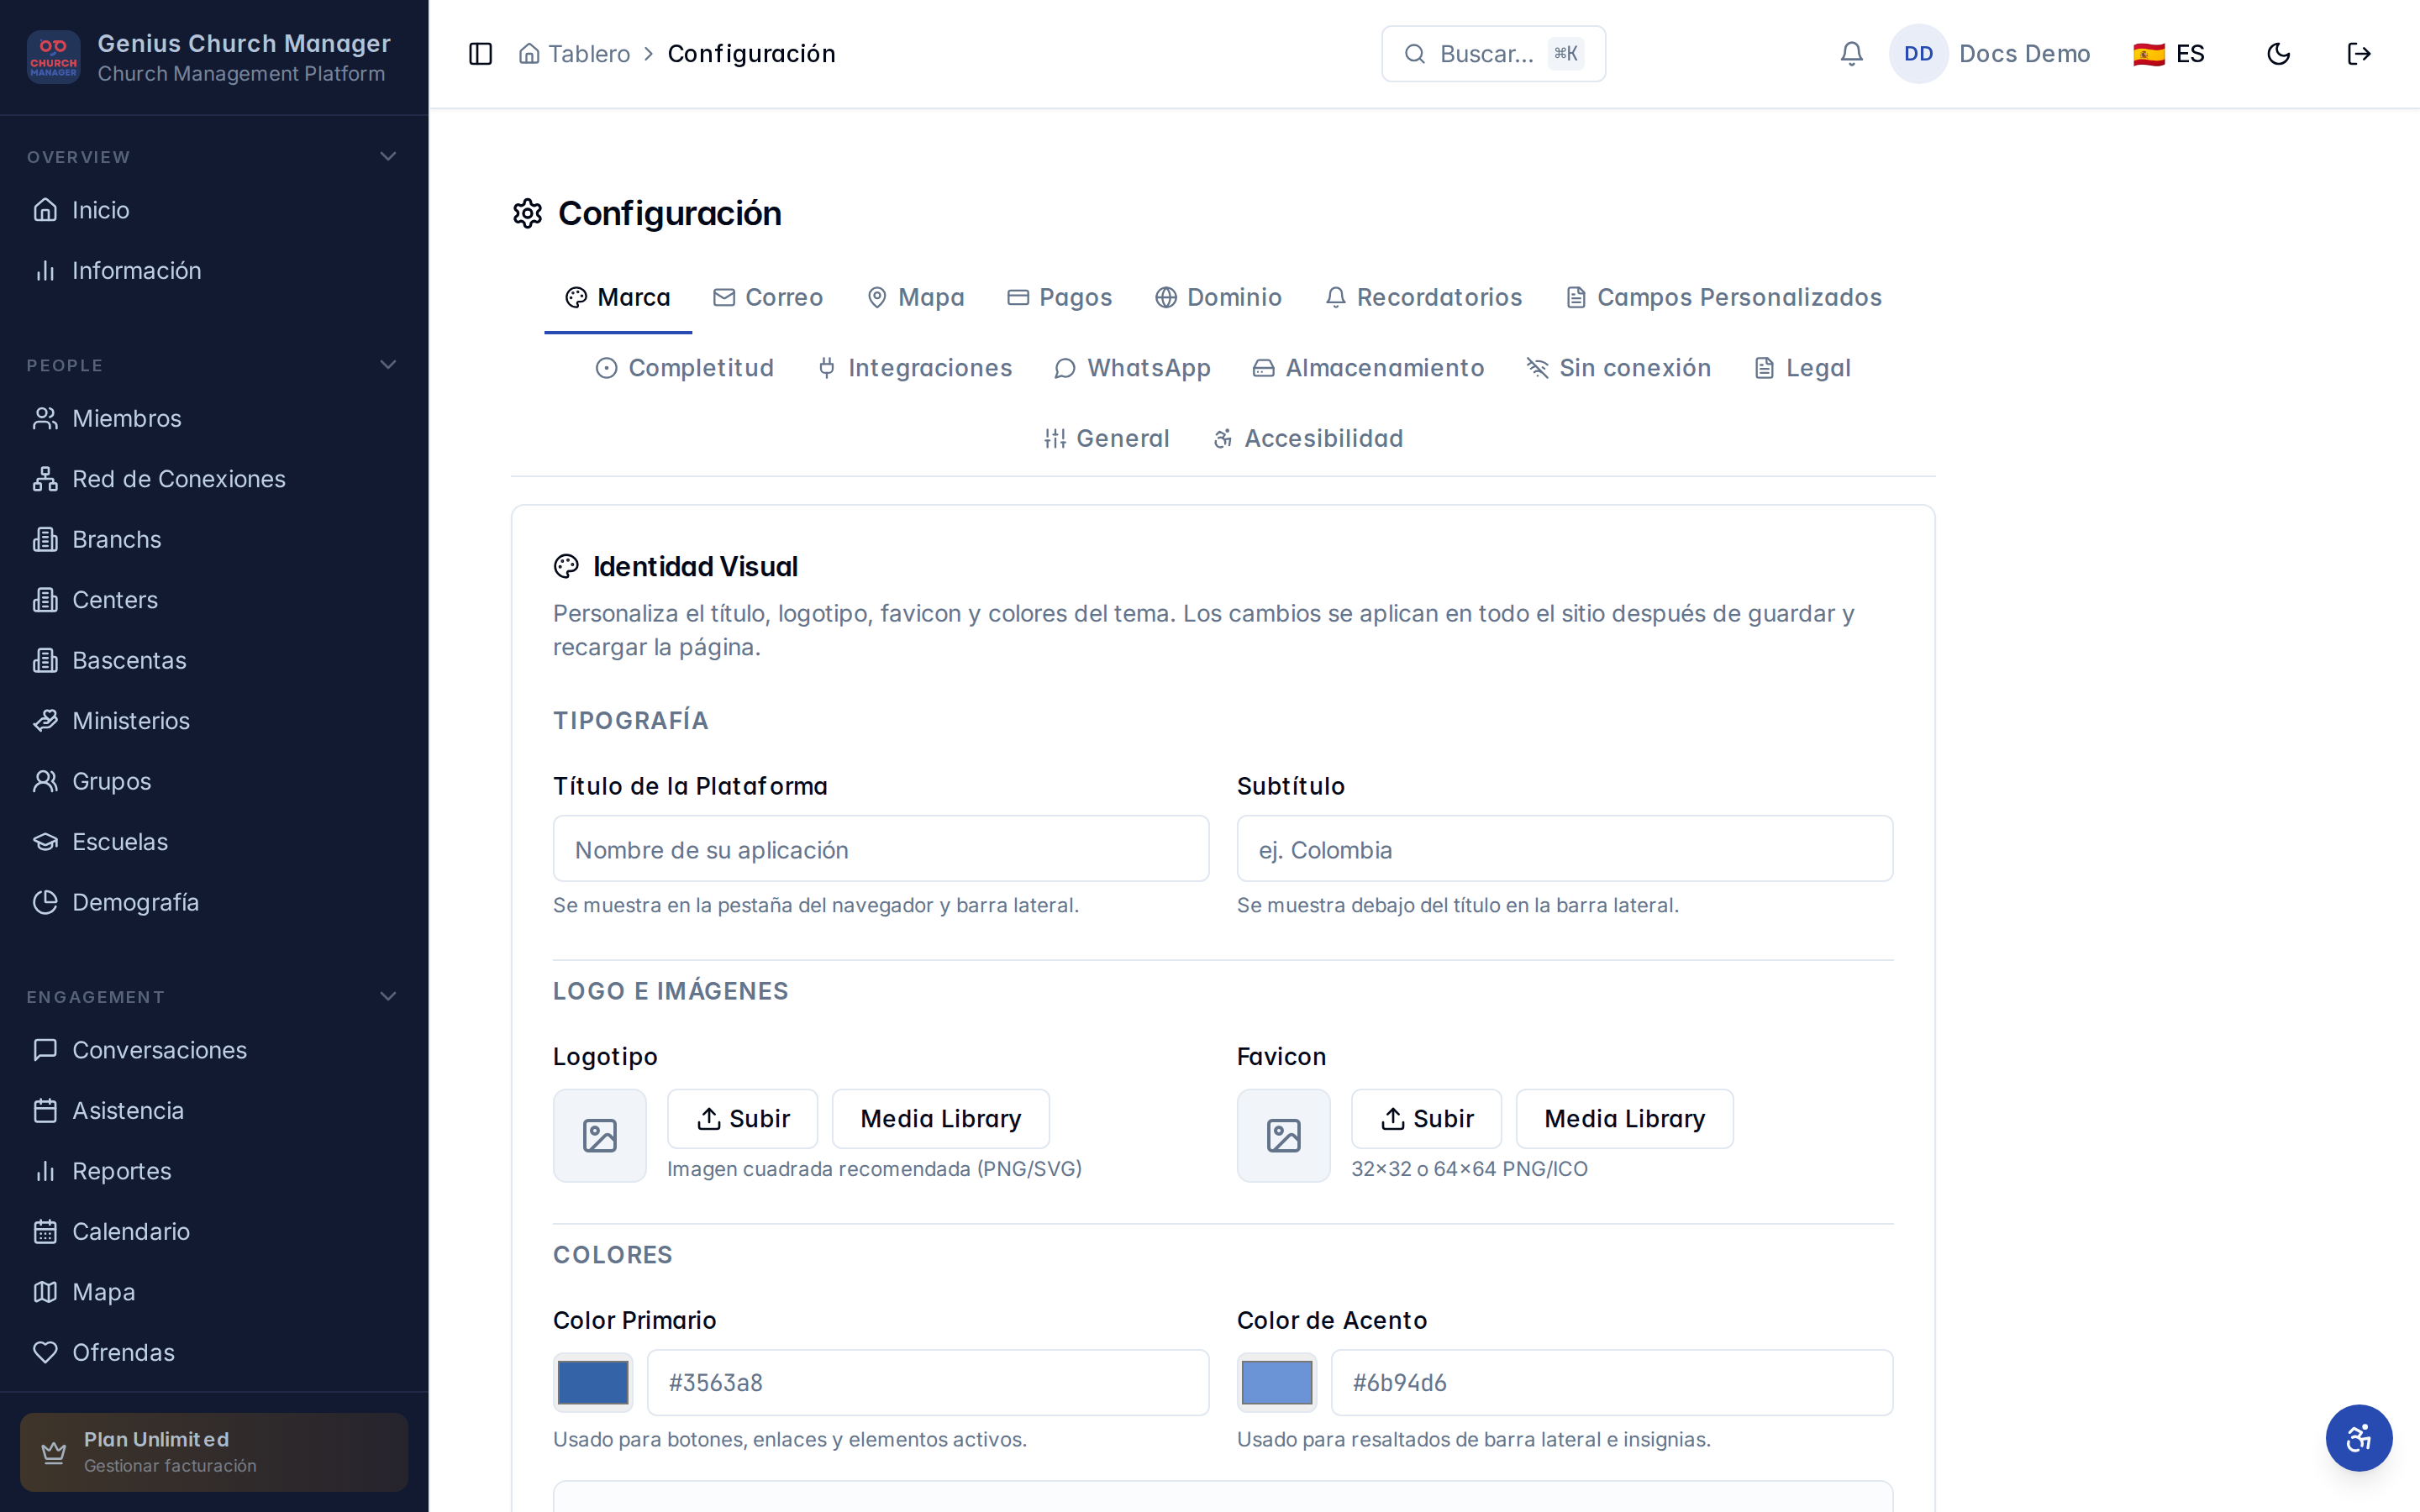The image size is (2420, 1512).
Task: Open the Accesibilidad tab
Action: pos(1308,438)
